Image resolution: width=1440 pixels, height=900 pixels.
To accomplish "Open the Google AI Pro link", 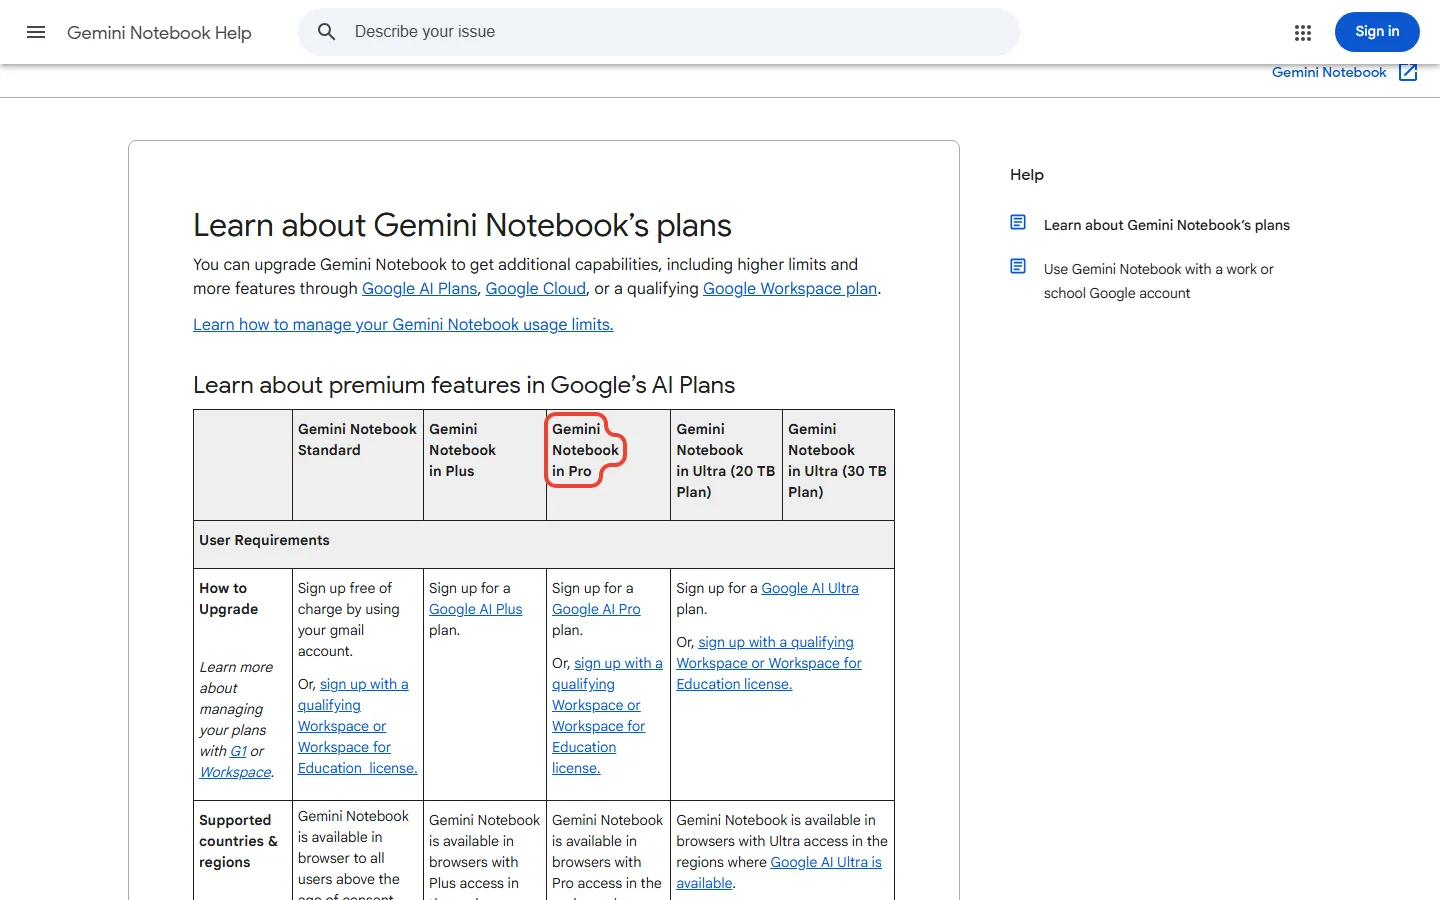I will pos(596,609).
